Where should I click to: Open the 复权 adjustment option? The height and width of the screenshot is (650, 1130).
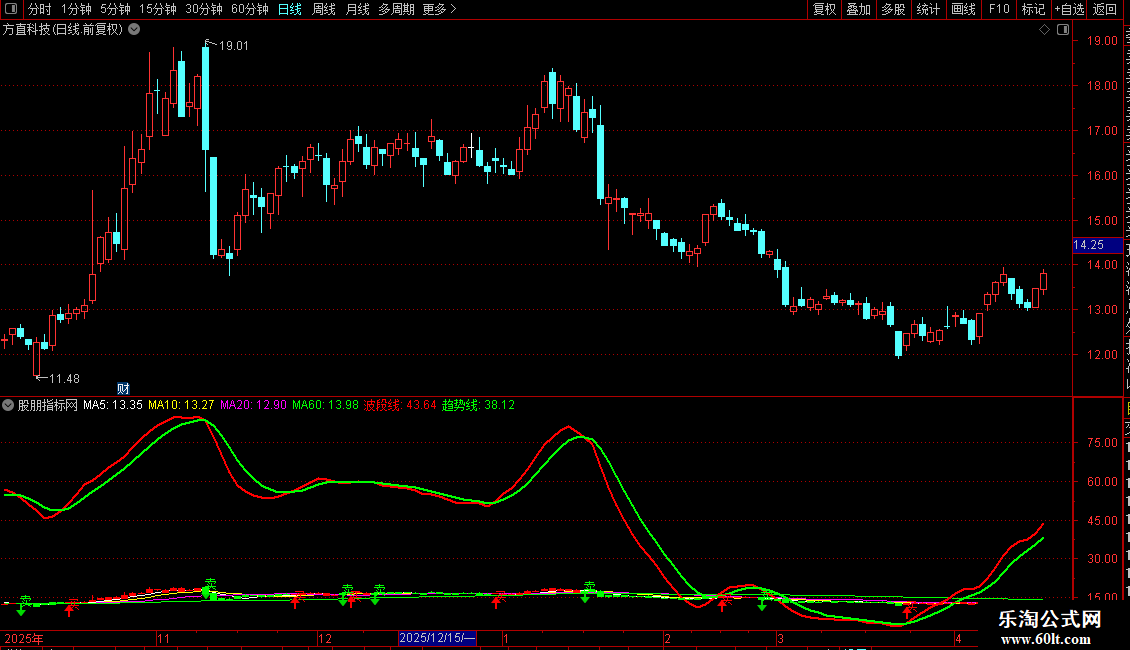point(824,9)
